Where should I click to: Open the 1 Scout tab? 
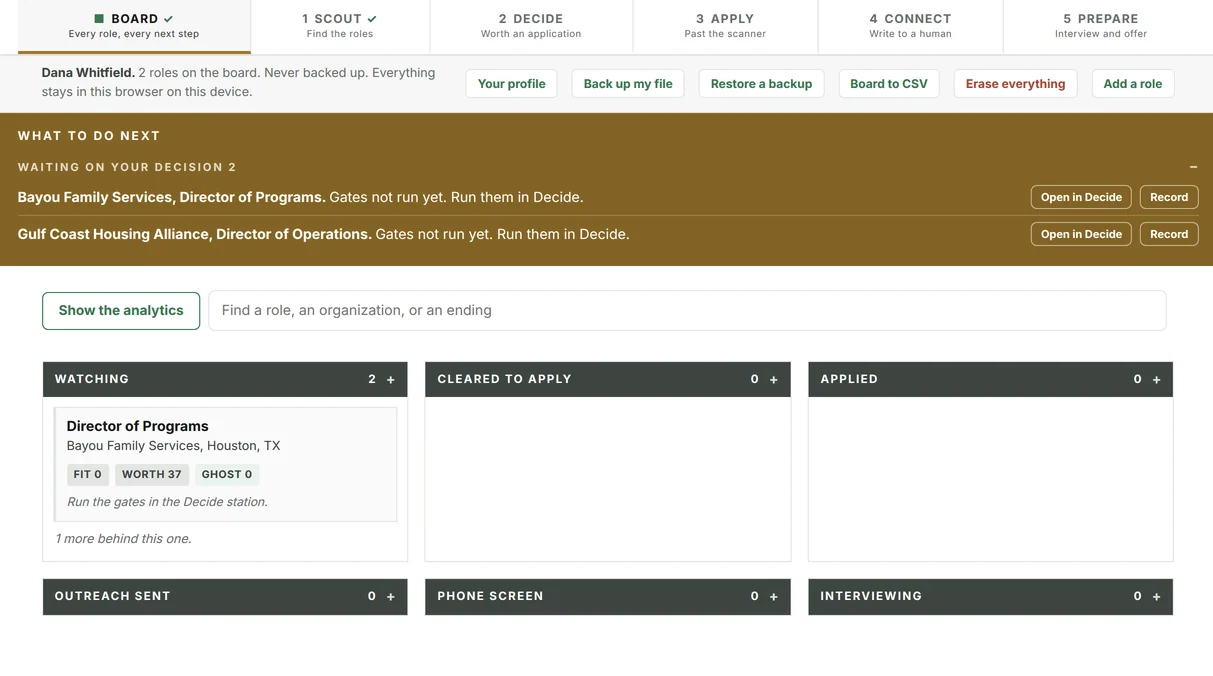340,26
